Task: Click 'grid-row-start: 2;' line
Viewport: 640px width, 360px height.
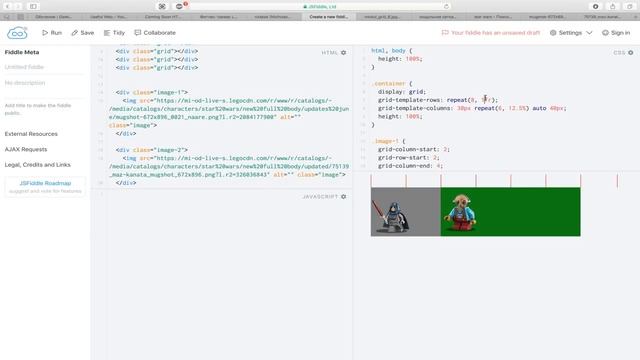Action: click(x=408, y=158)
